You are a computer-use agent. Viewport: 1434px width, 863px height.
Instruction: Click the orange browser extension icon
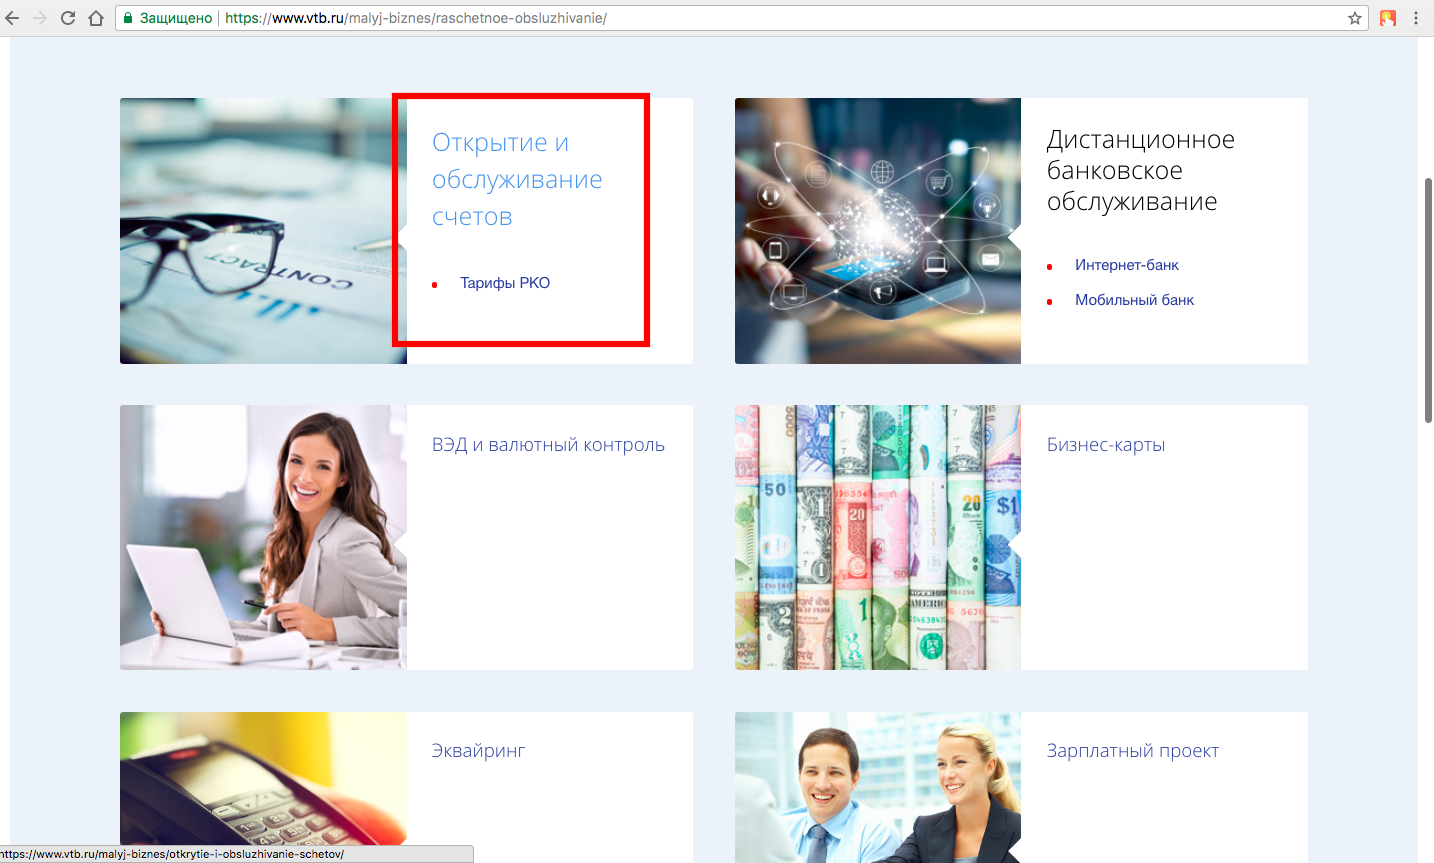point(1388,18)
